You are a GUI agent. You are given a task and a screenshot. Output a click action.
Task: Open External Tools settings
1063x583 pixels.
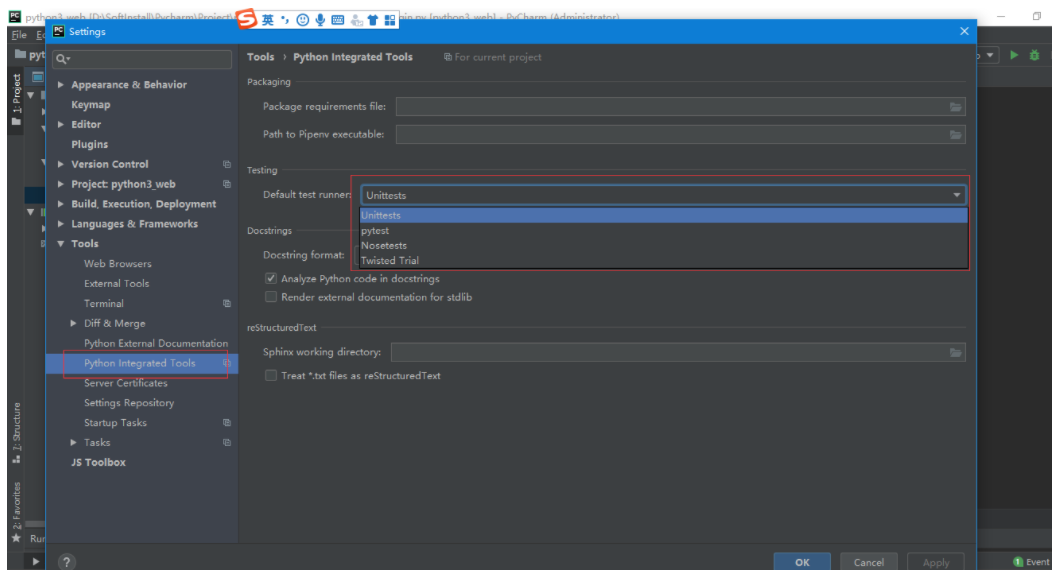[117, 283]
